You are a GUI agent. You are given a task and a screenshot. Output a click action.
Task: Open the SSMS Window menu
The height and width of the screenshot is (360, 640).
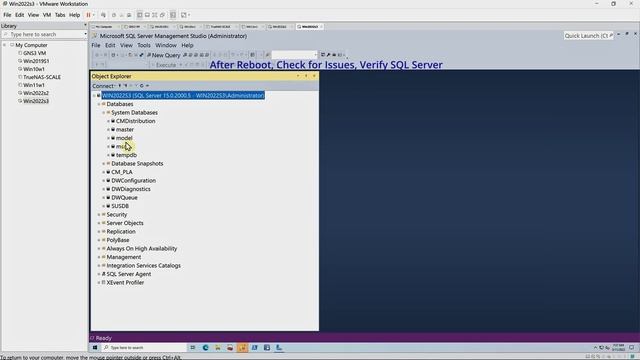pyautogui.click(x=166, y=45)
